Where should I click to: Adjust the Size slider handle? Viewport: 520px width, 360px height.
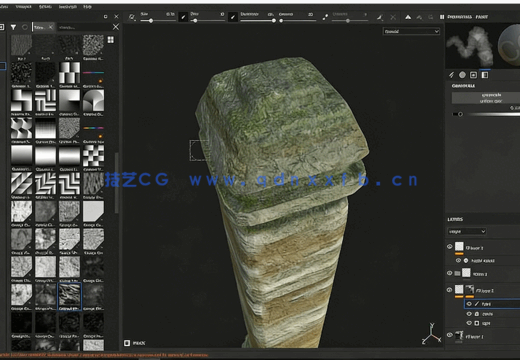click(x=151, y=21)
